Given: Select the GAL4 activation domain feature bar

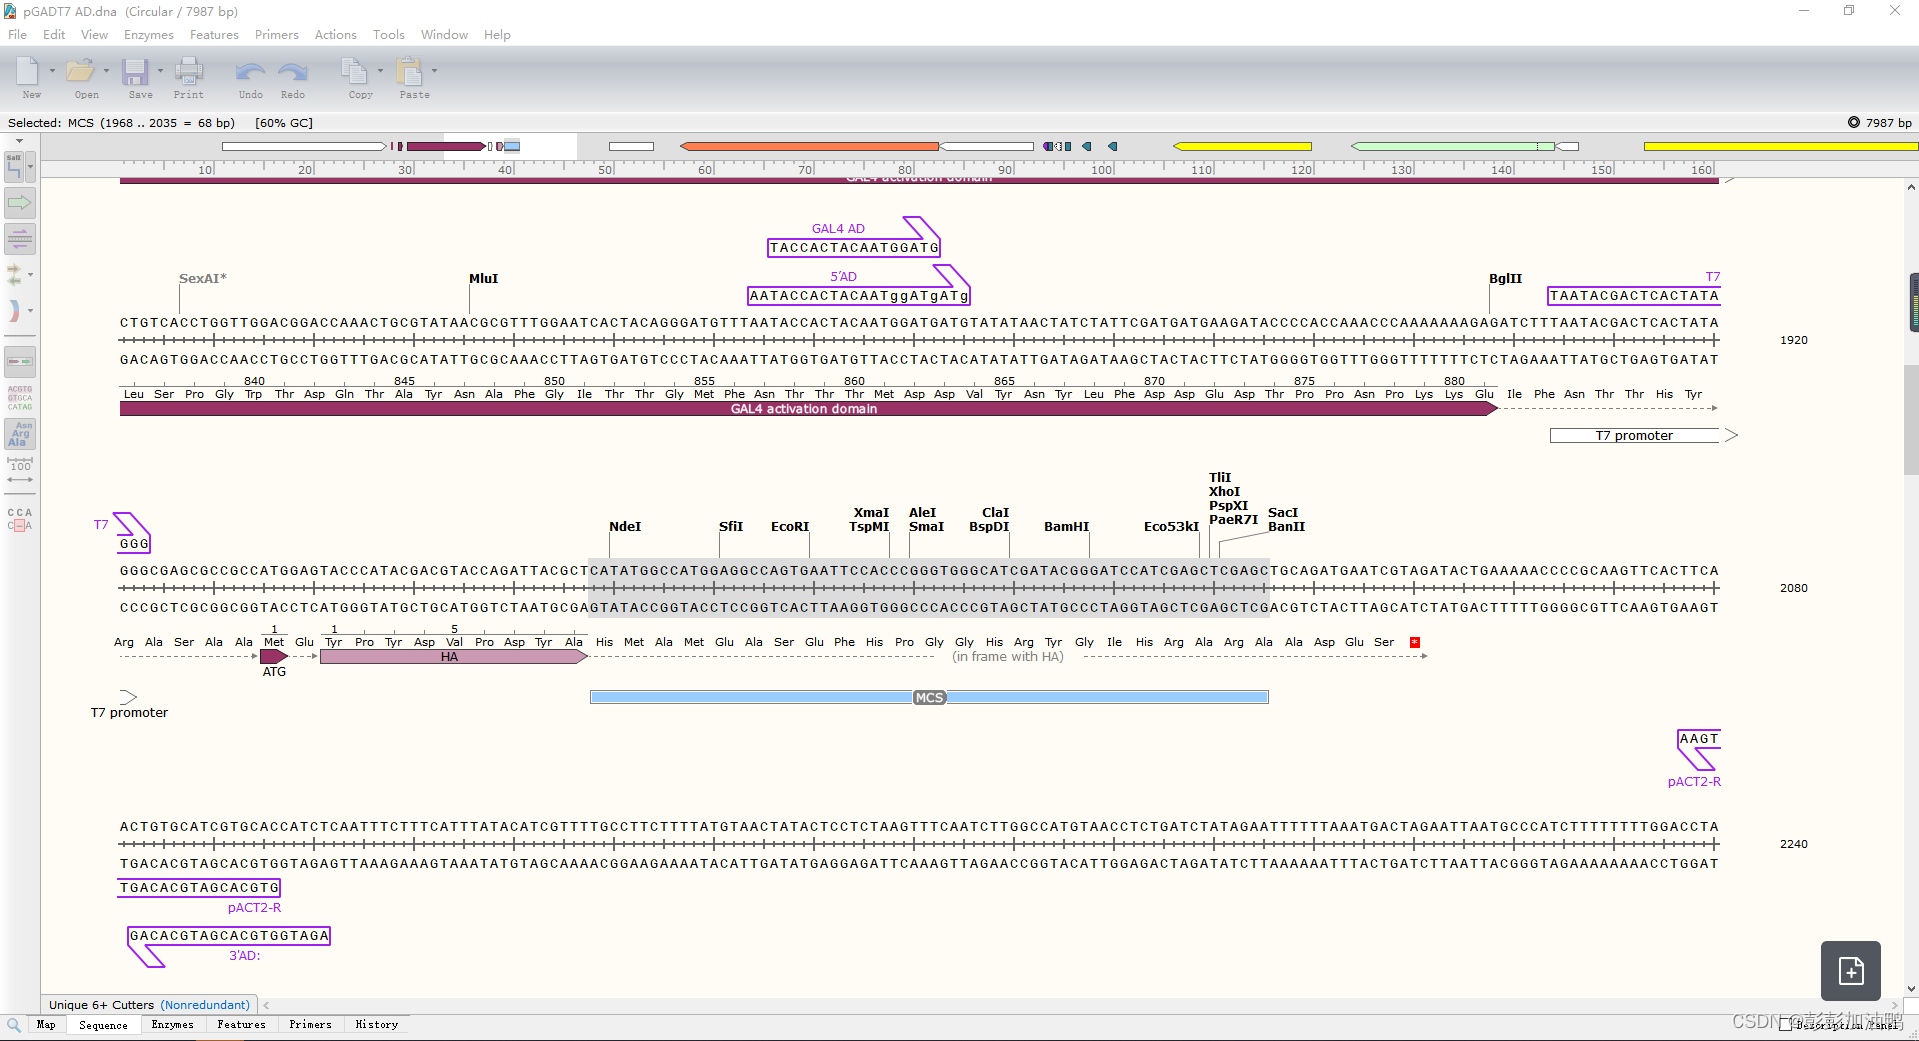Looking at the screenshot, I should pyautogui.click(x=808, y=408).
